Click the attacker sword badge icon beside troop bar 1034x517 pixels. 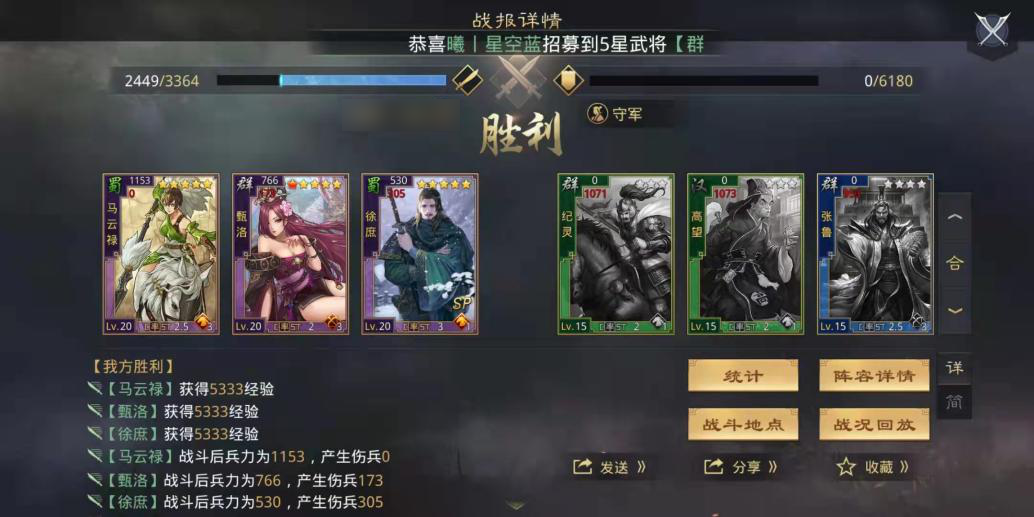468,80
